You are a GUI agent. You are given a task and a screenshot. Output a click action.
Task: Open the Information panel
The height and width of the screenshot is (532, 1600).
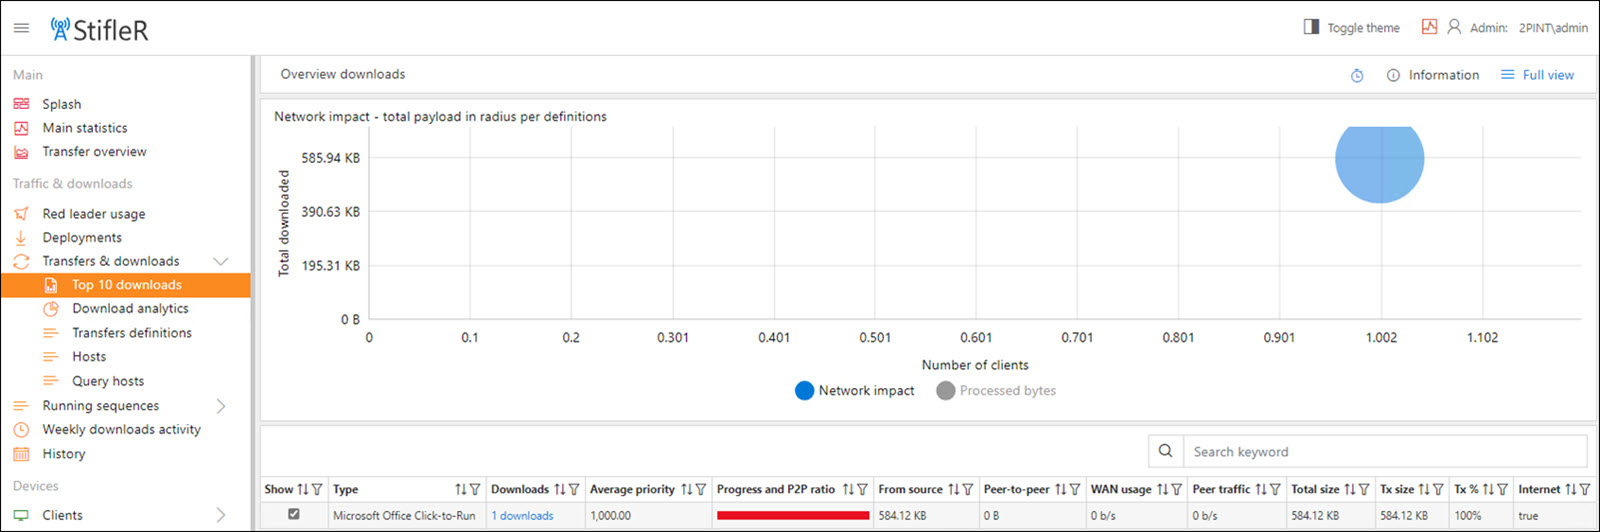1433,75
